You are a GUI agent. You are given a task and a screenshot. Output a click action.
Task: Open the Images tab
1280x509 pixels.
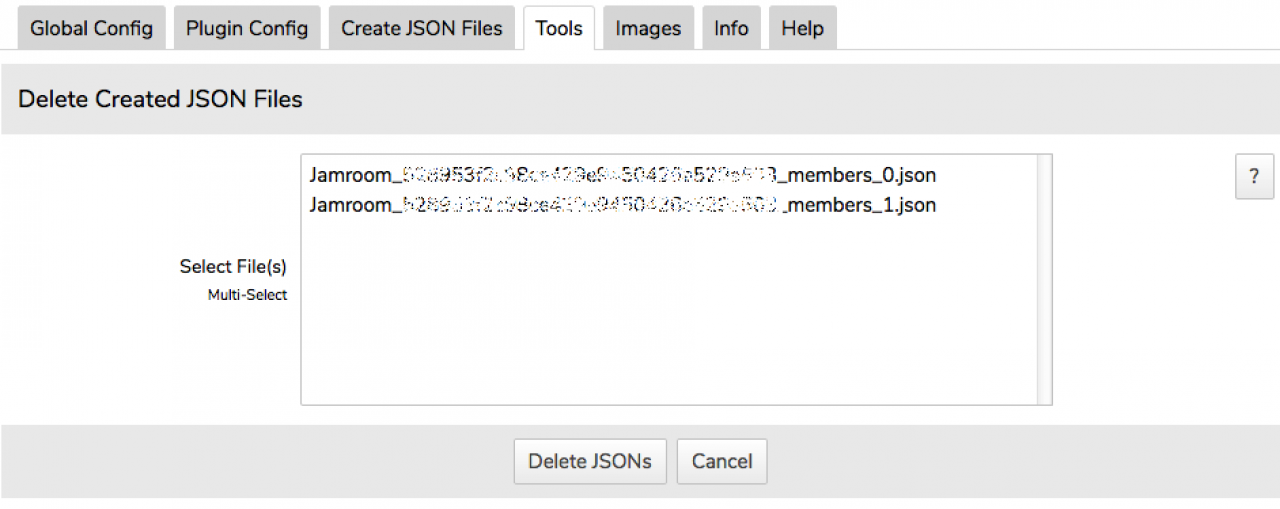pyautogui.click(x=648, y=28)
